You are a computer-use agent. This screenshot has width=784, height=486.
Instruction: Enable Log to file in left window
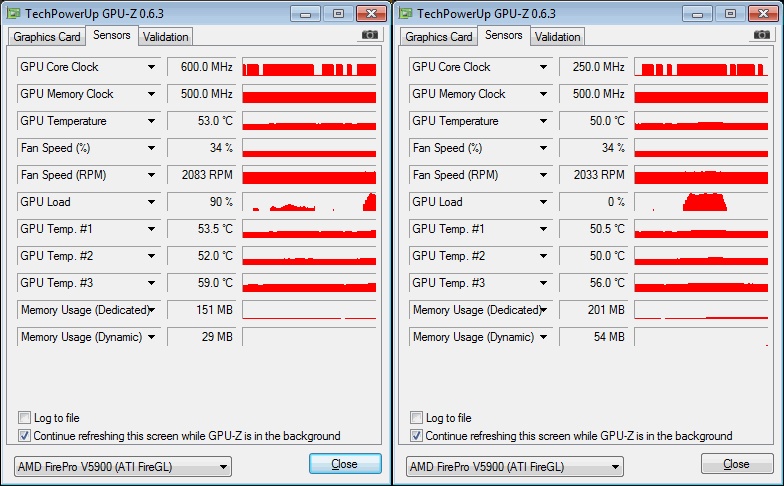pos(24,418)
